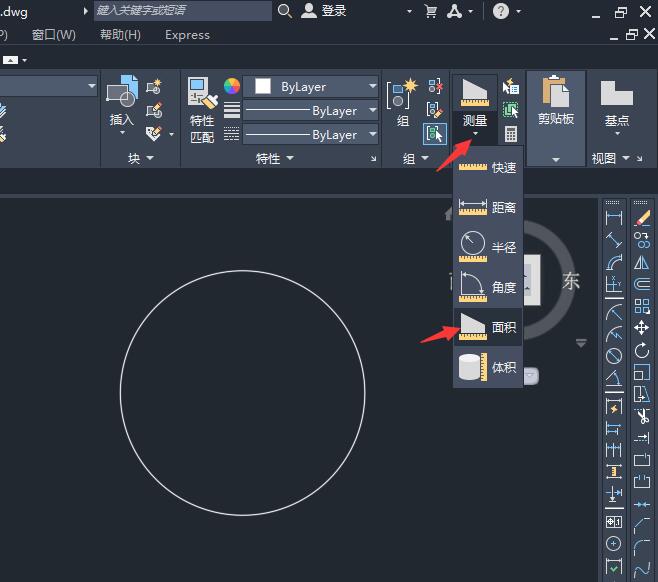The height and width of the screenshot is (582, 658).
Task: Select the Aligned dimension tool
Action: (614, 240)
